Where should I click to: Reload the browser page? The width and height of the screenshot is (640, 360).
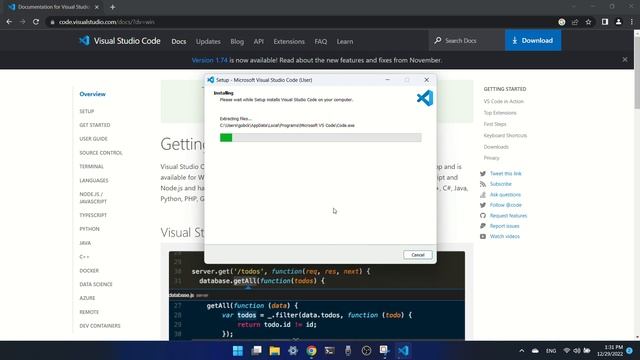36,22
